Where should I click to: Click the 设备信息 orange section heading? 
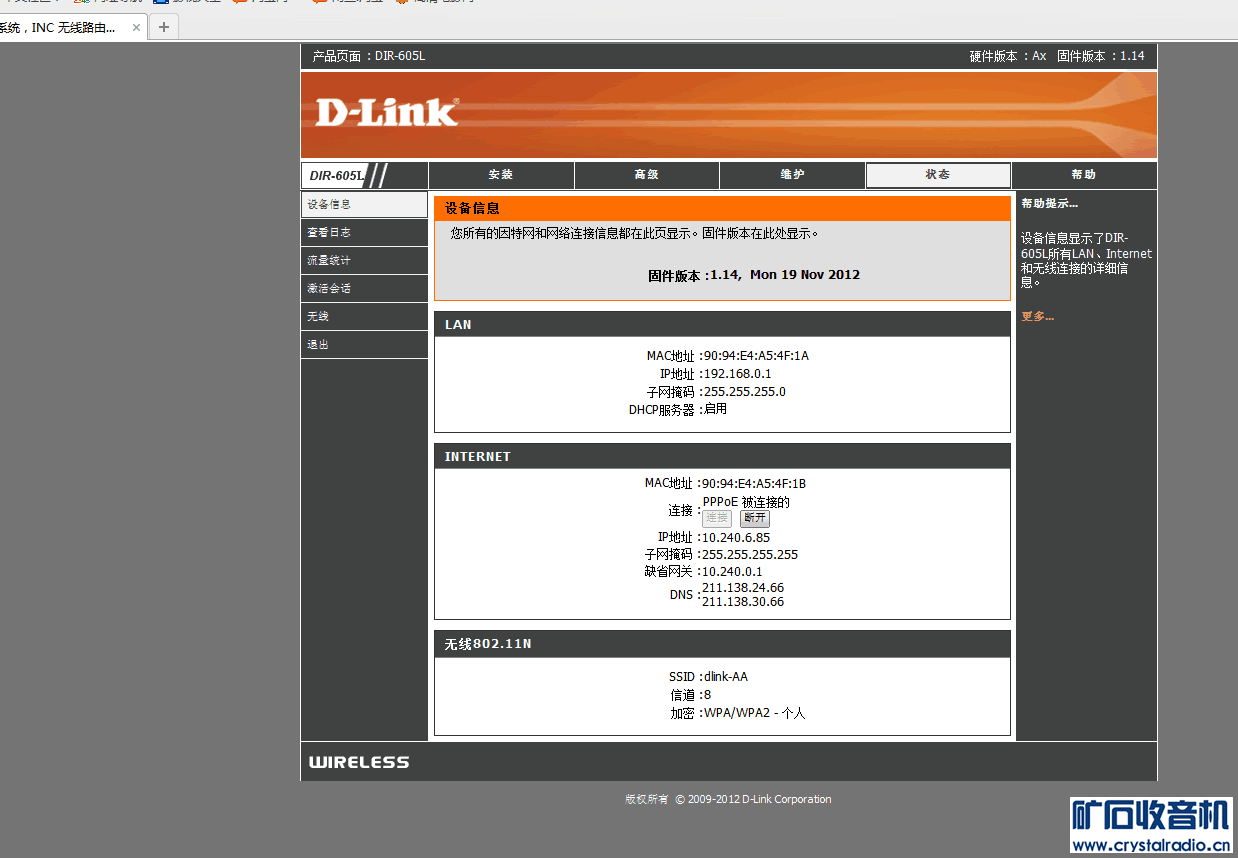pos(722,209)
